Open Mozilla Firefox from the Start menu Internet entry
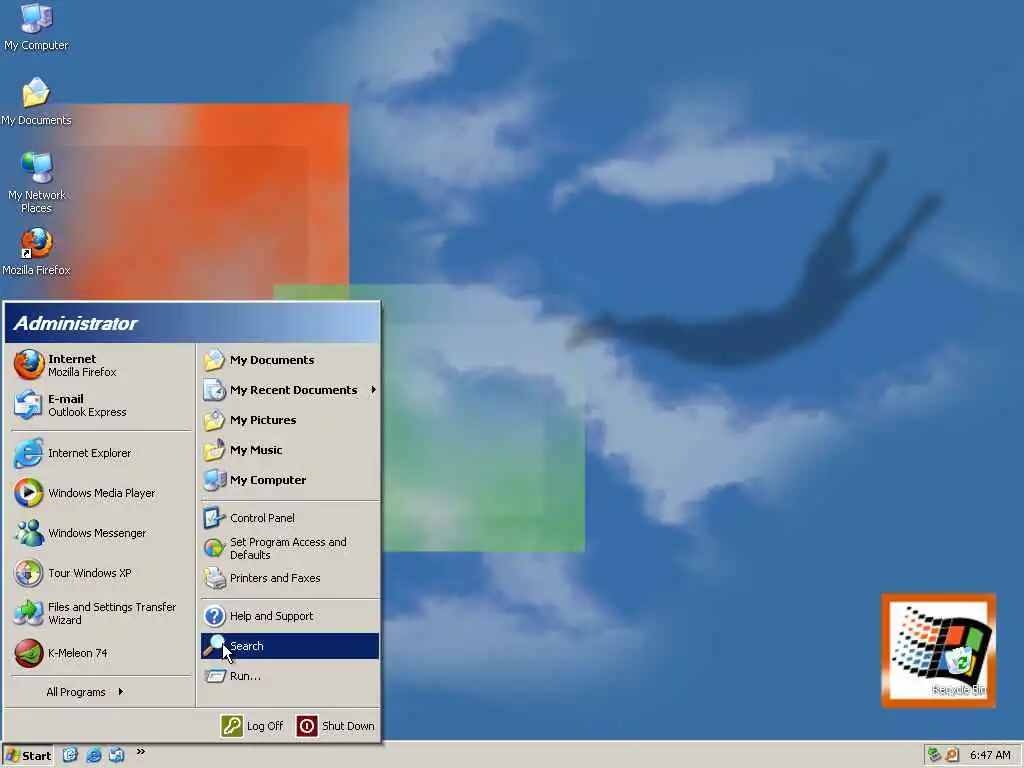This screenshot has width=1024, height=768. click(x=102, y=365)
